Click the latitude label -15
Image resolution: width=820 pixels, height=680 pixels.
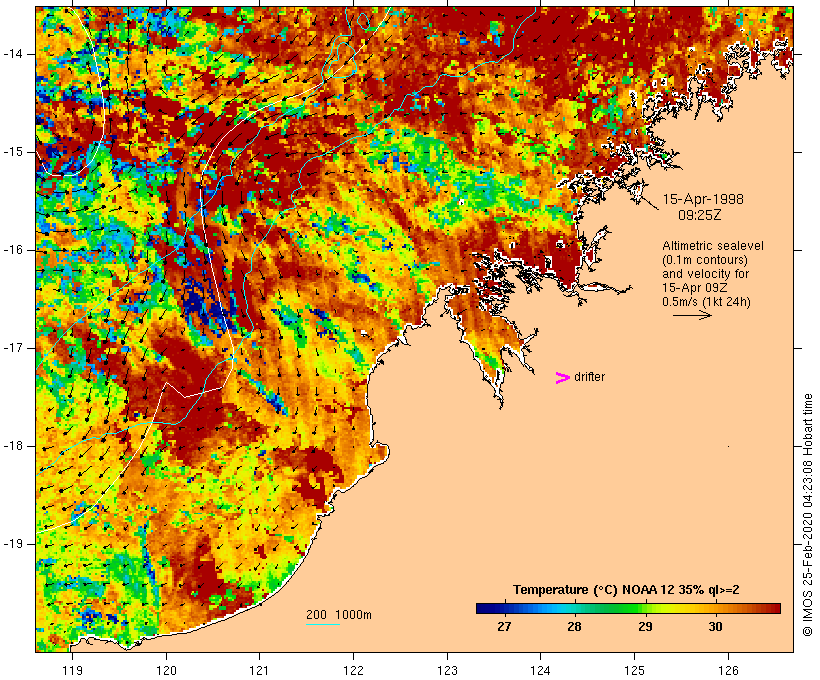(13, 152)
